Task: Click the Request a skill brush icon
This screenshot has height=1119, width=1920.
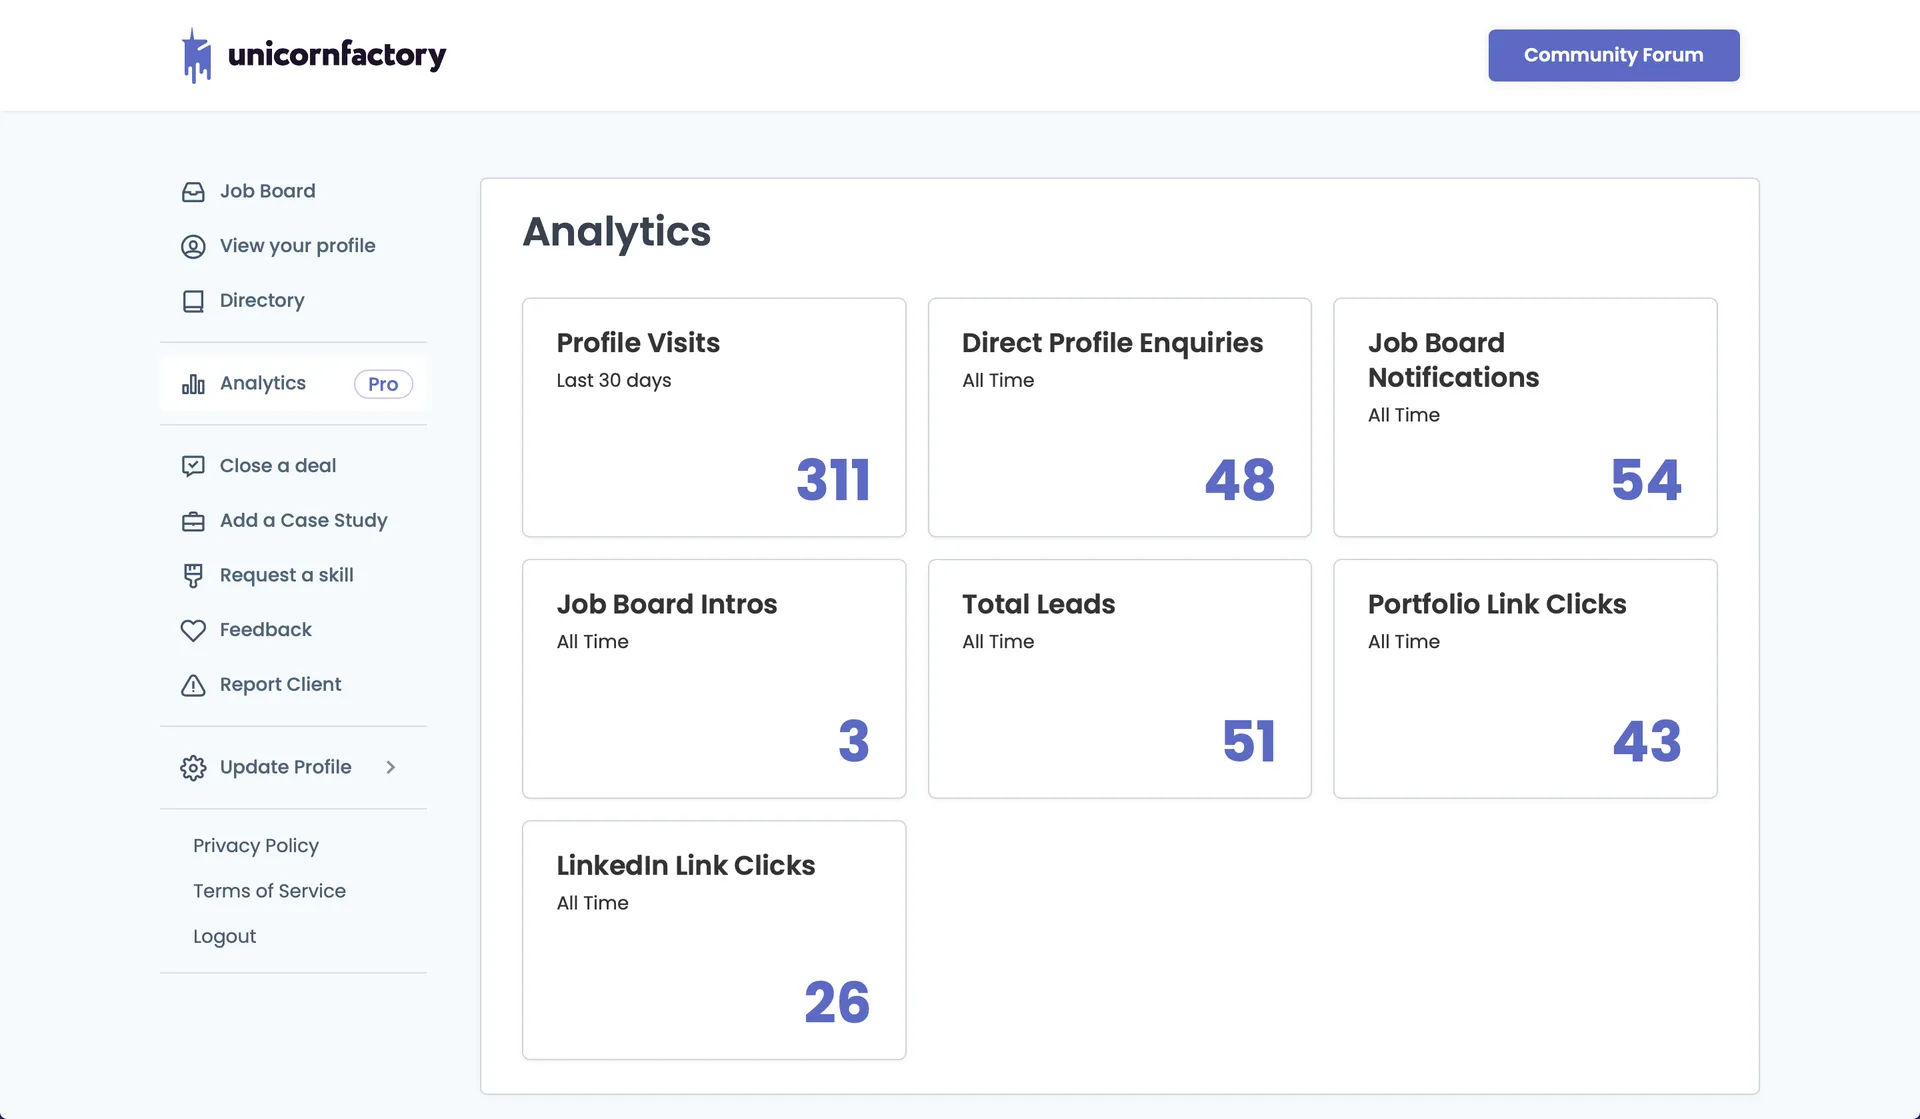Action: [193, 576]
